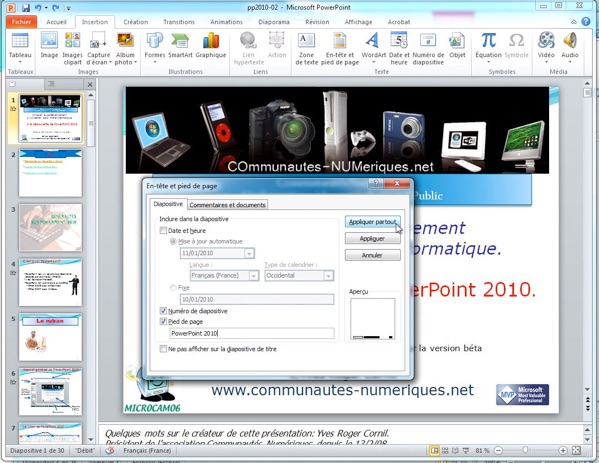Screen dimensions: 599x463
Task: Click Annuler to cancel dialog
Action: pos(372,255)
